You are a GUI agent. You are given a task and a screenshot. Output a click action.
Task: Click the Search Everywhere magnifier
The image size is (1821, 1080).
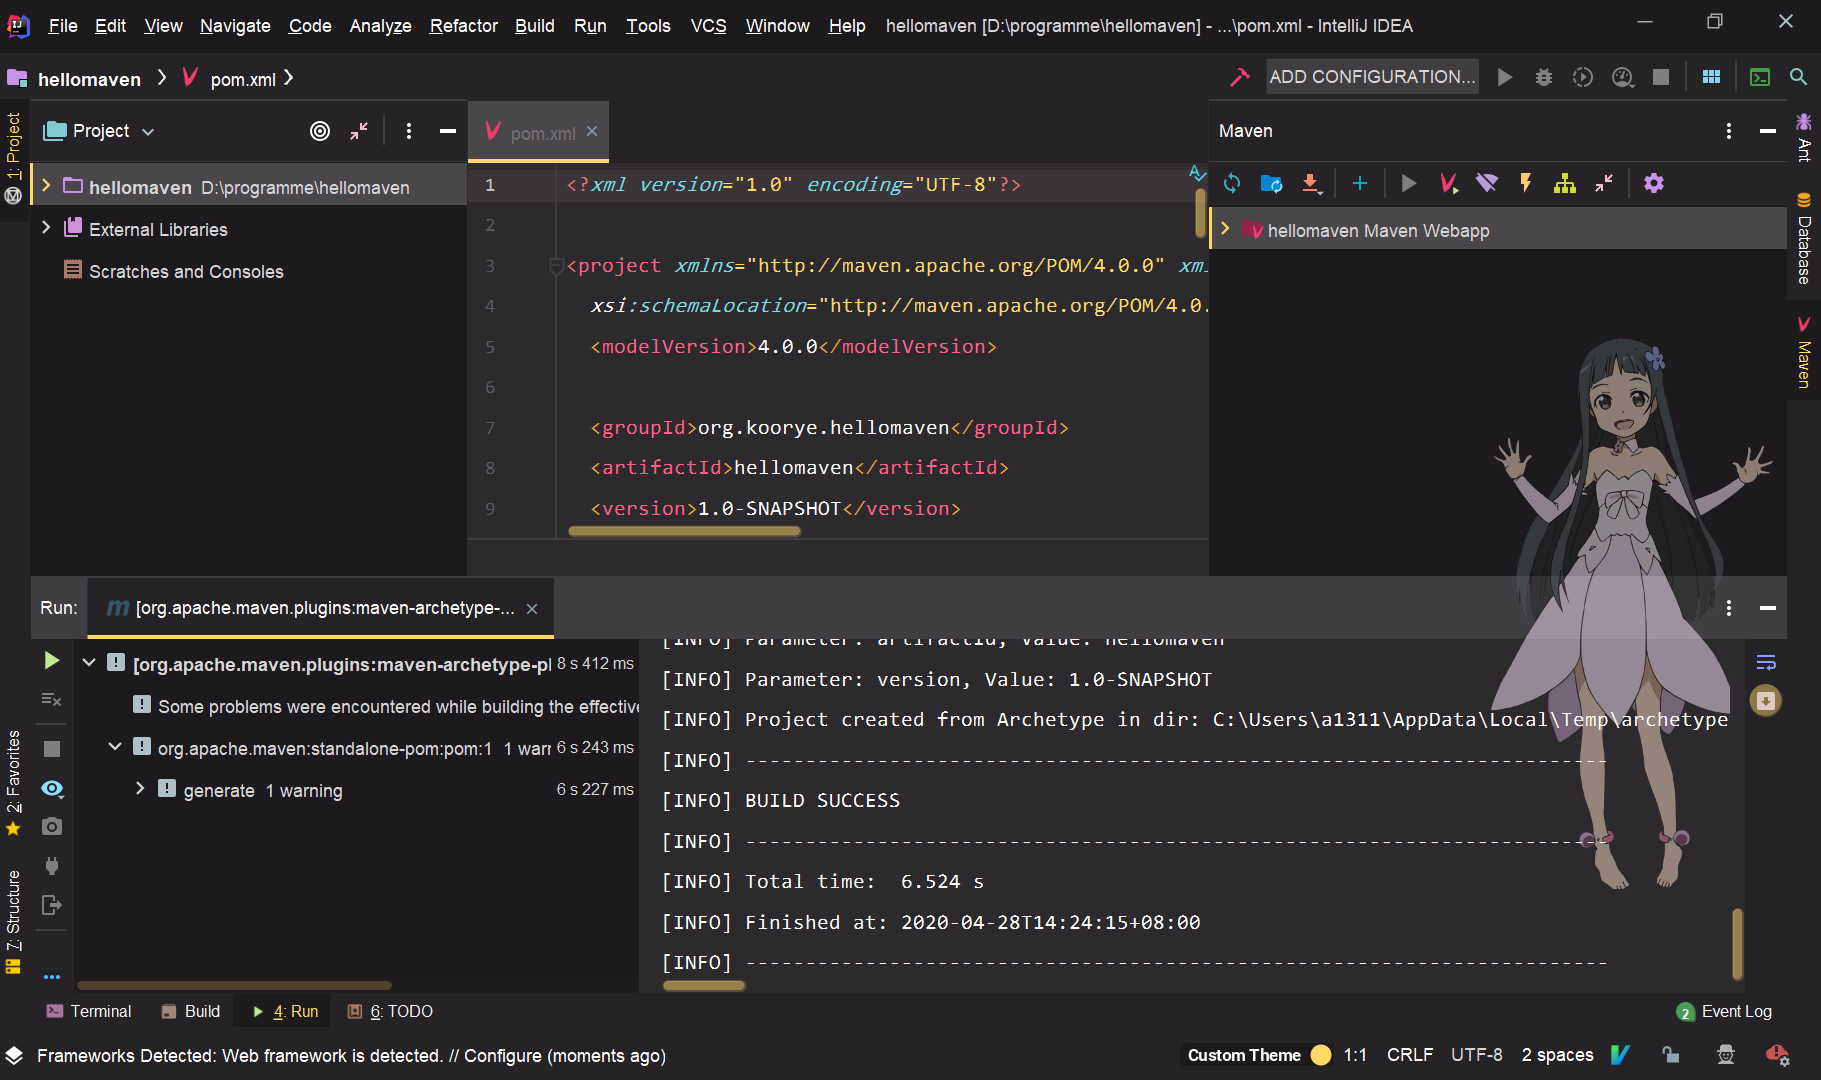[1798, 77]
